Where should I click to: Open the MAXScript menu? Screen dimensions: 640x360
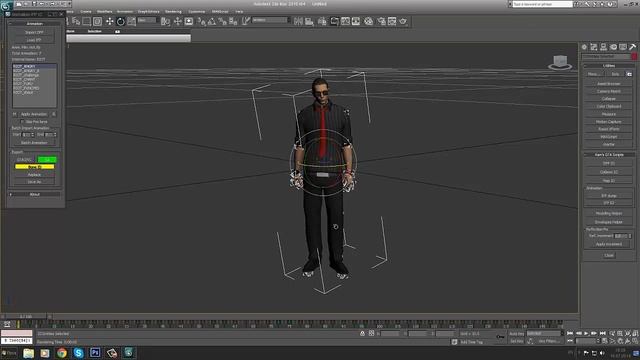(x=220, y=11)
